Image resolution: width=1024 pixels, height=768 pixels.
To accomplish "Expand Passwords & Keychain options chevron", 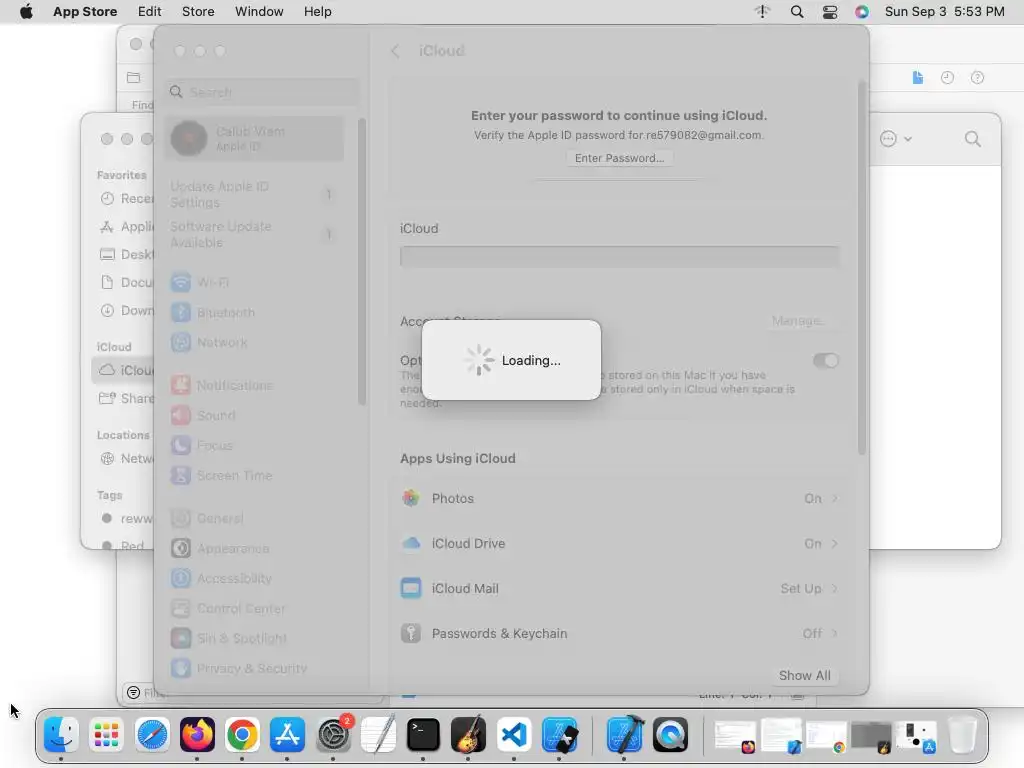I will tap(835, 633).
